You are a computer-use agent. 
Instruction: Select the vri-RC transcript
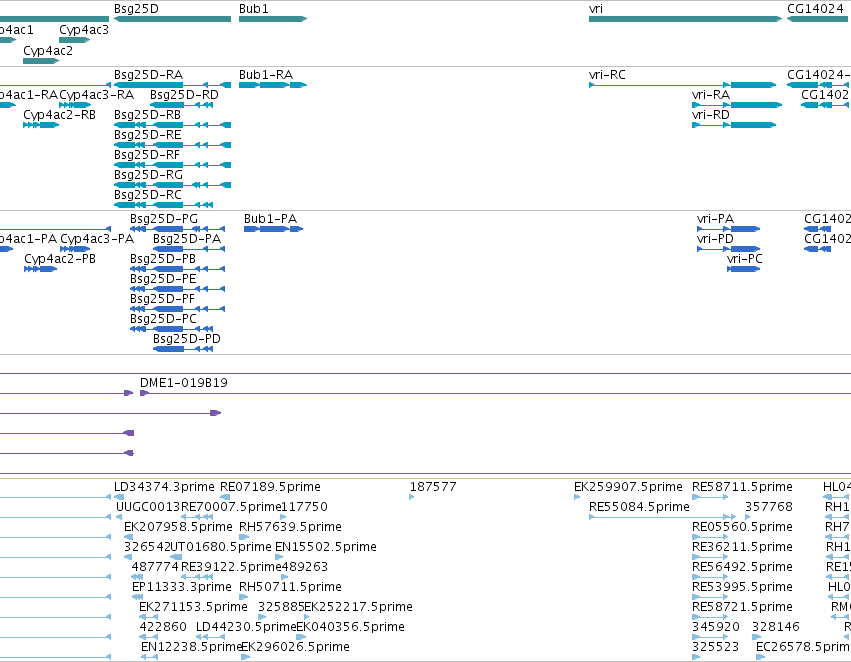683,85
